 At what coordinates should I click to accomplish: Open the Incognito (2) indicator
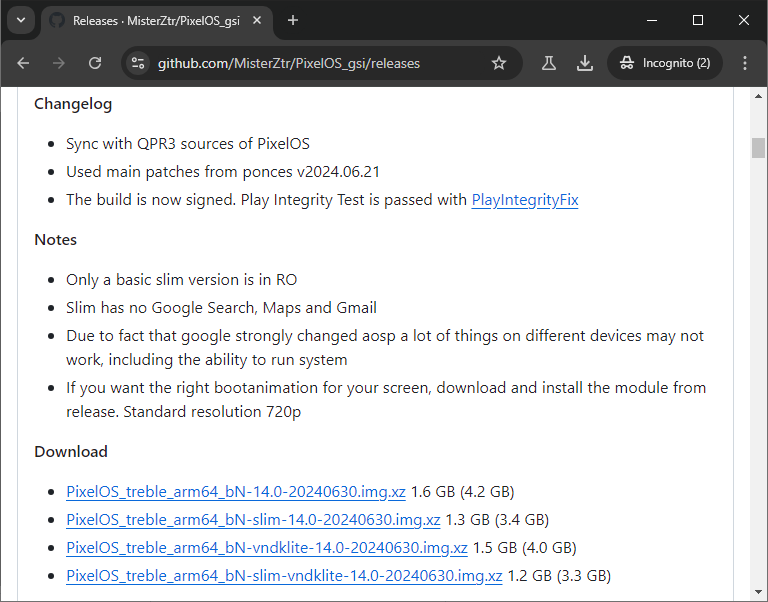(x=665, y=63)
